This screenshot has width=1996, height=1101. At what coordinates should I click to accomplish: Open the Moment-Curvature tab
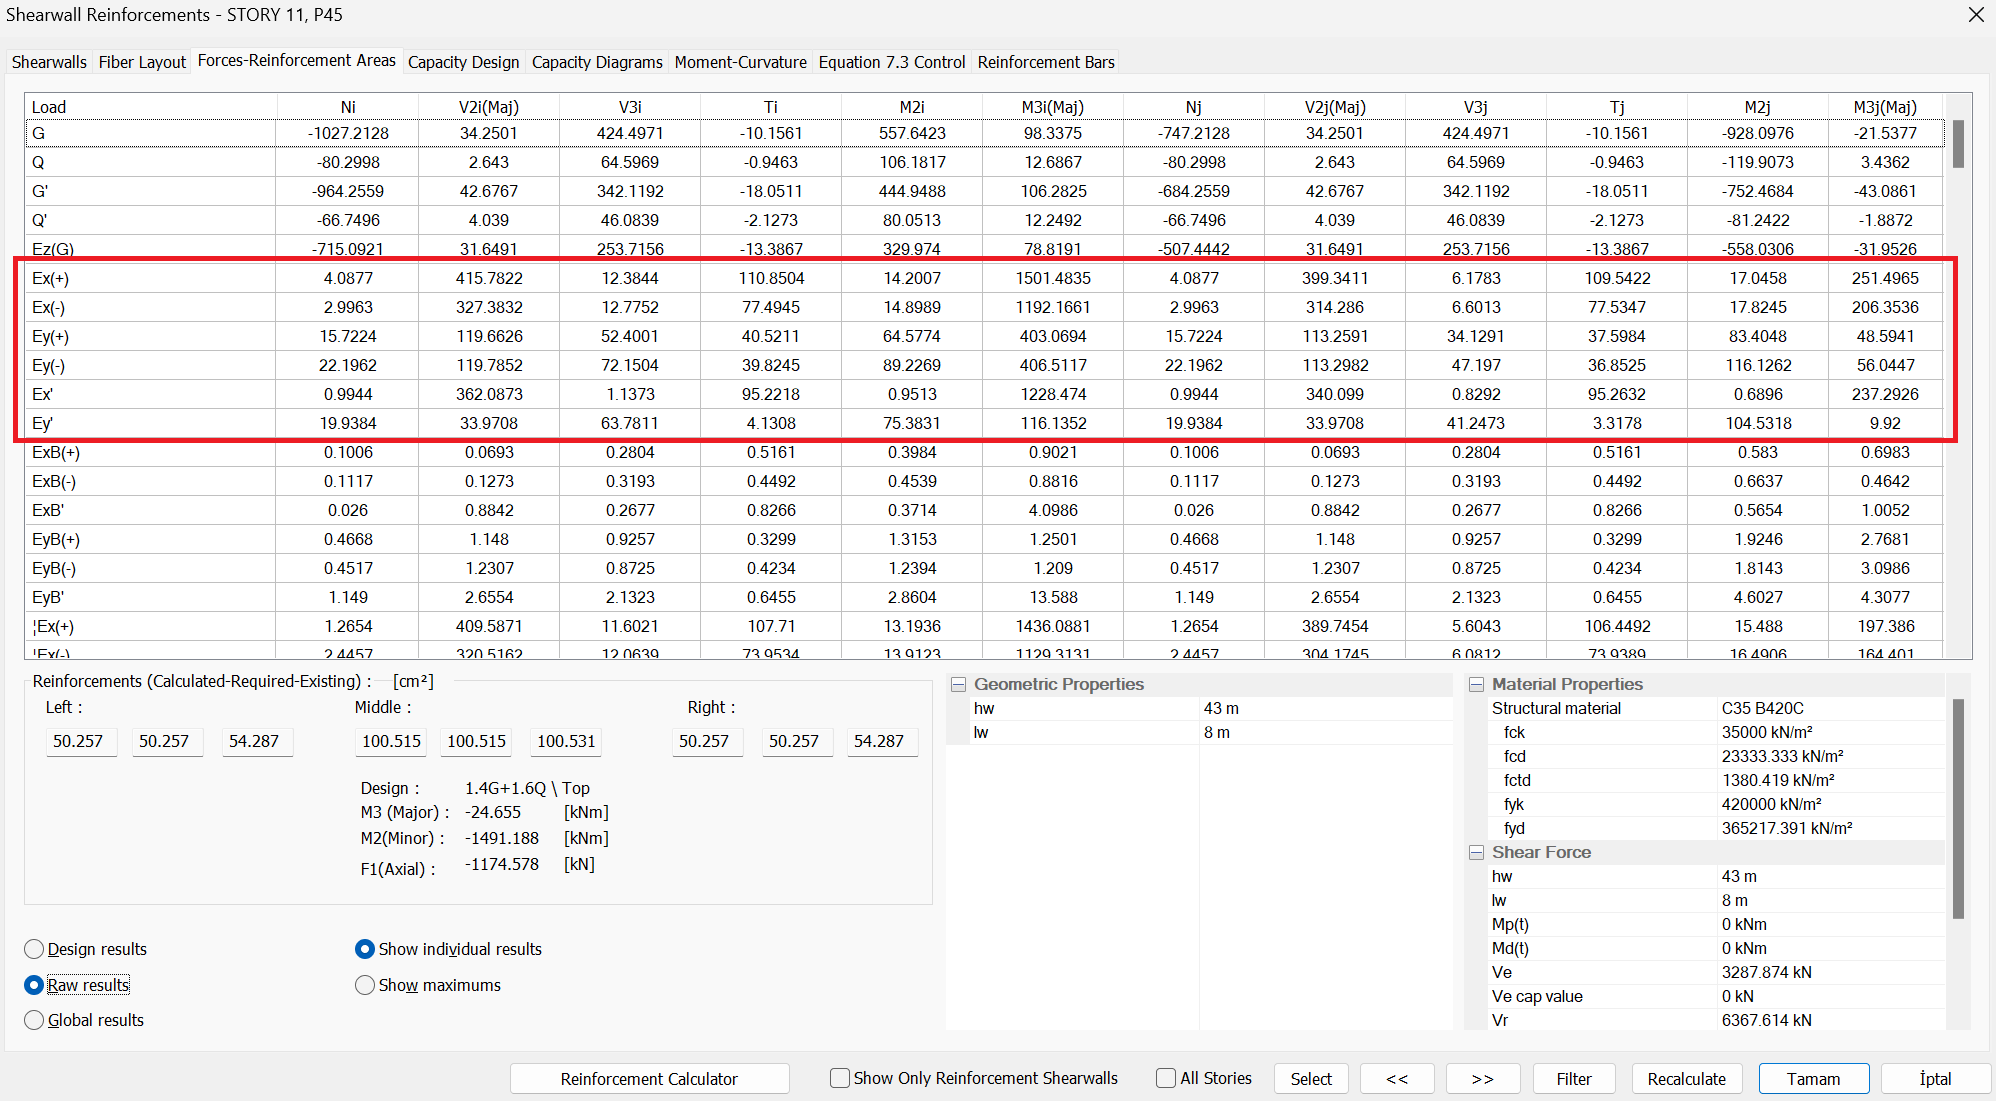tap(740, 62)
